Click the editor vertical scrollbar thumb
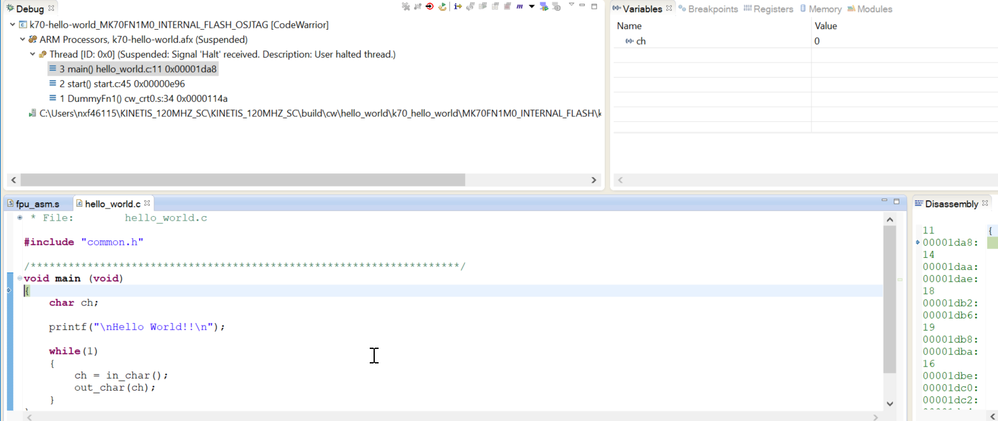998x421 pixels. (x=890, y=299)
